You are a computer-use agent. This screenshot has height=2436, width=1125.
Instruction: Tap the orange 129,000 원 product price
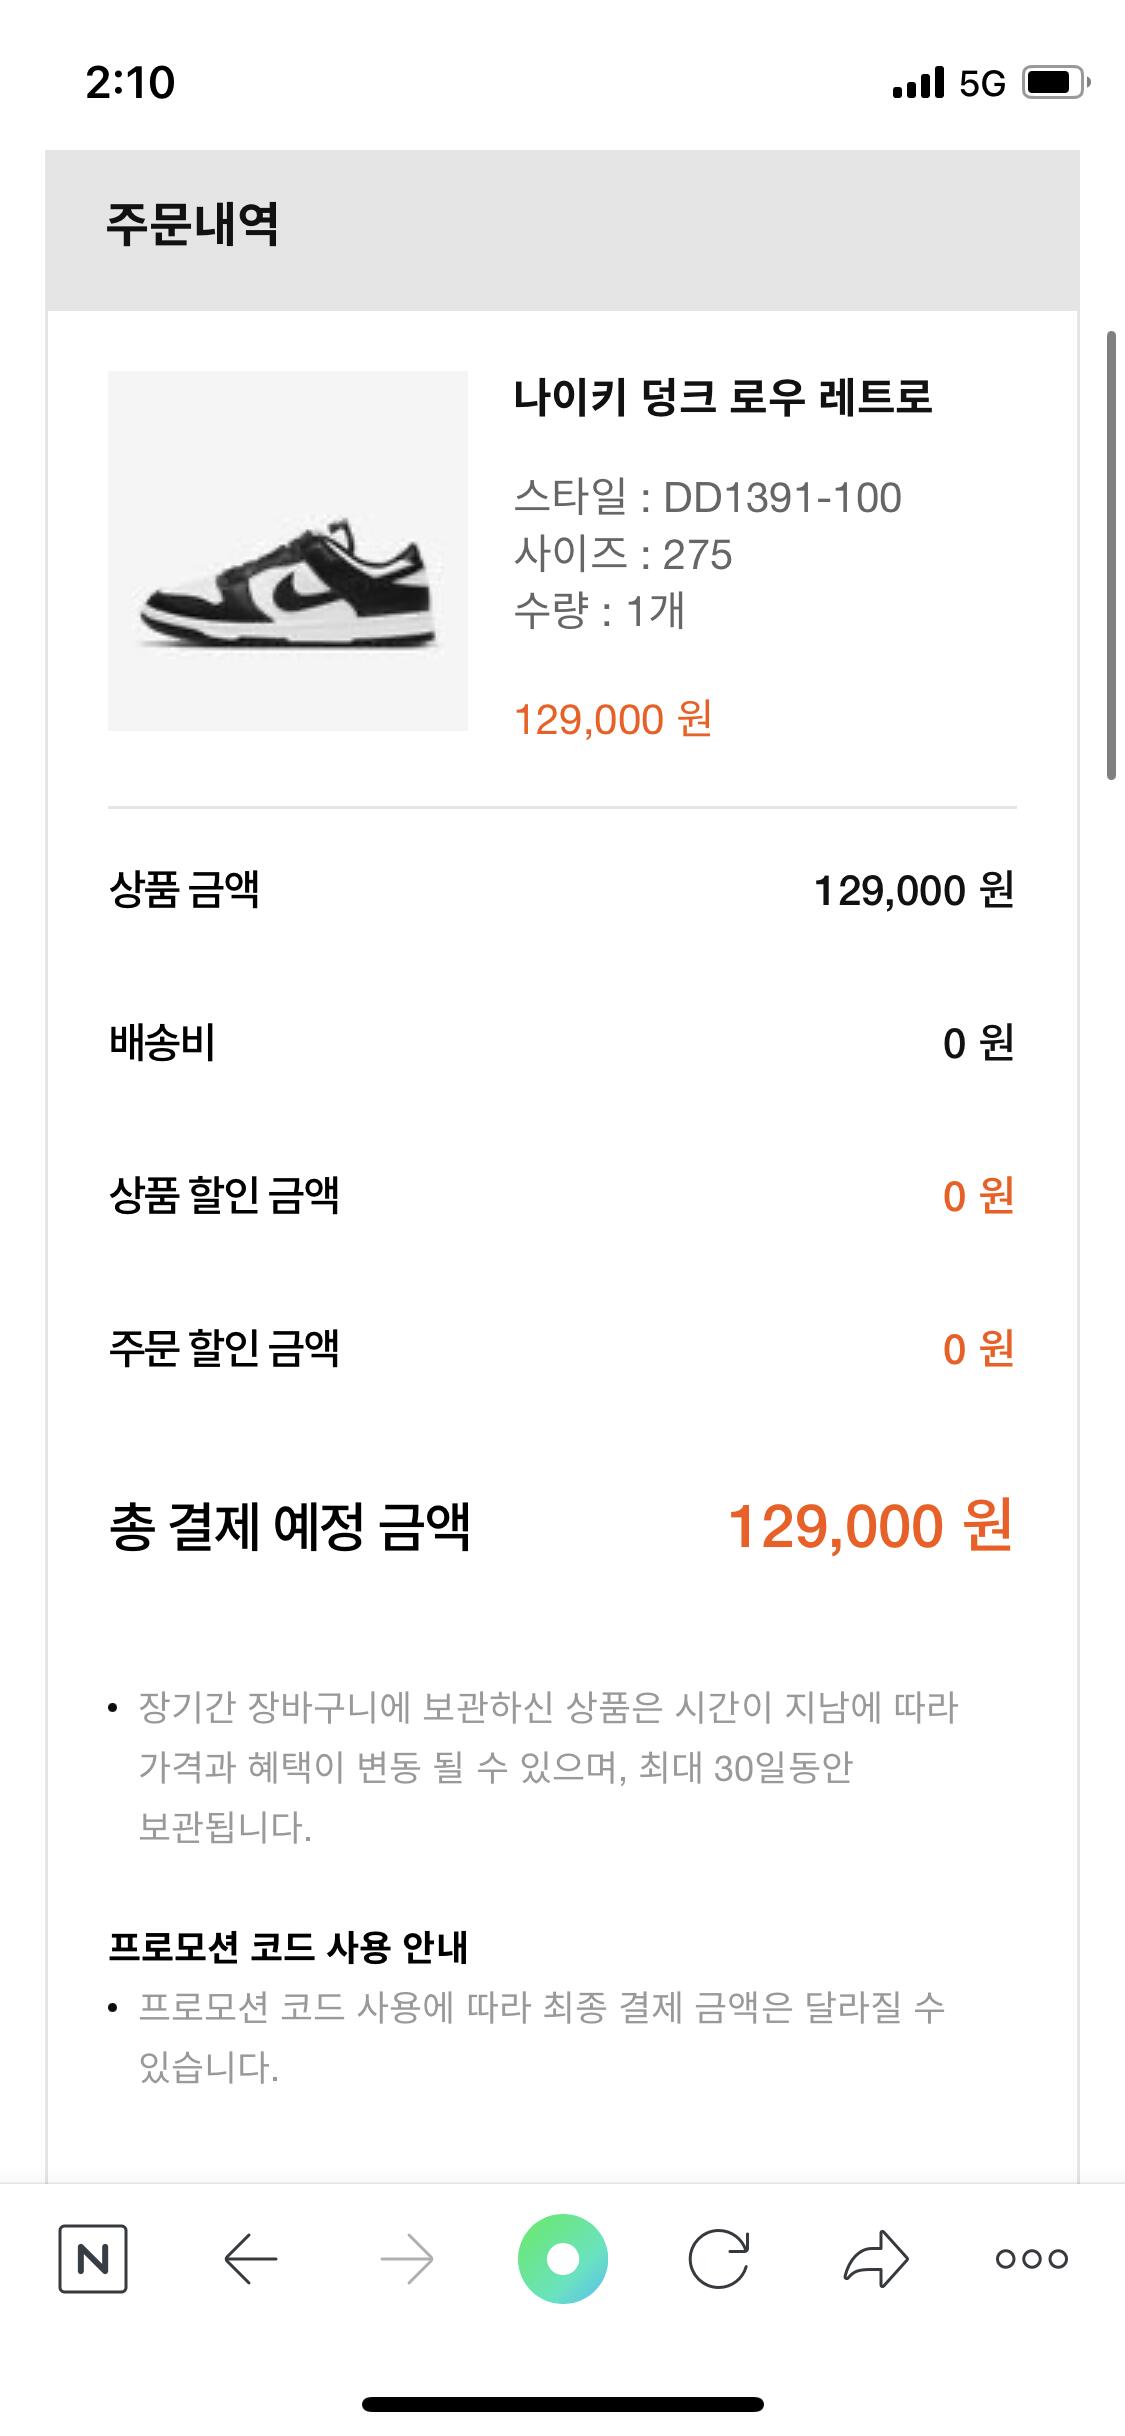click(x=612, y=719)
